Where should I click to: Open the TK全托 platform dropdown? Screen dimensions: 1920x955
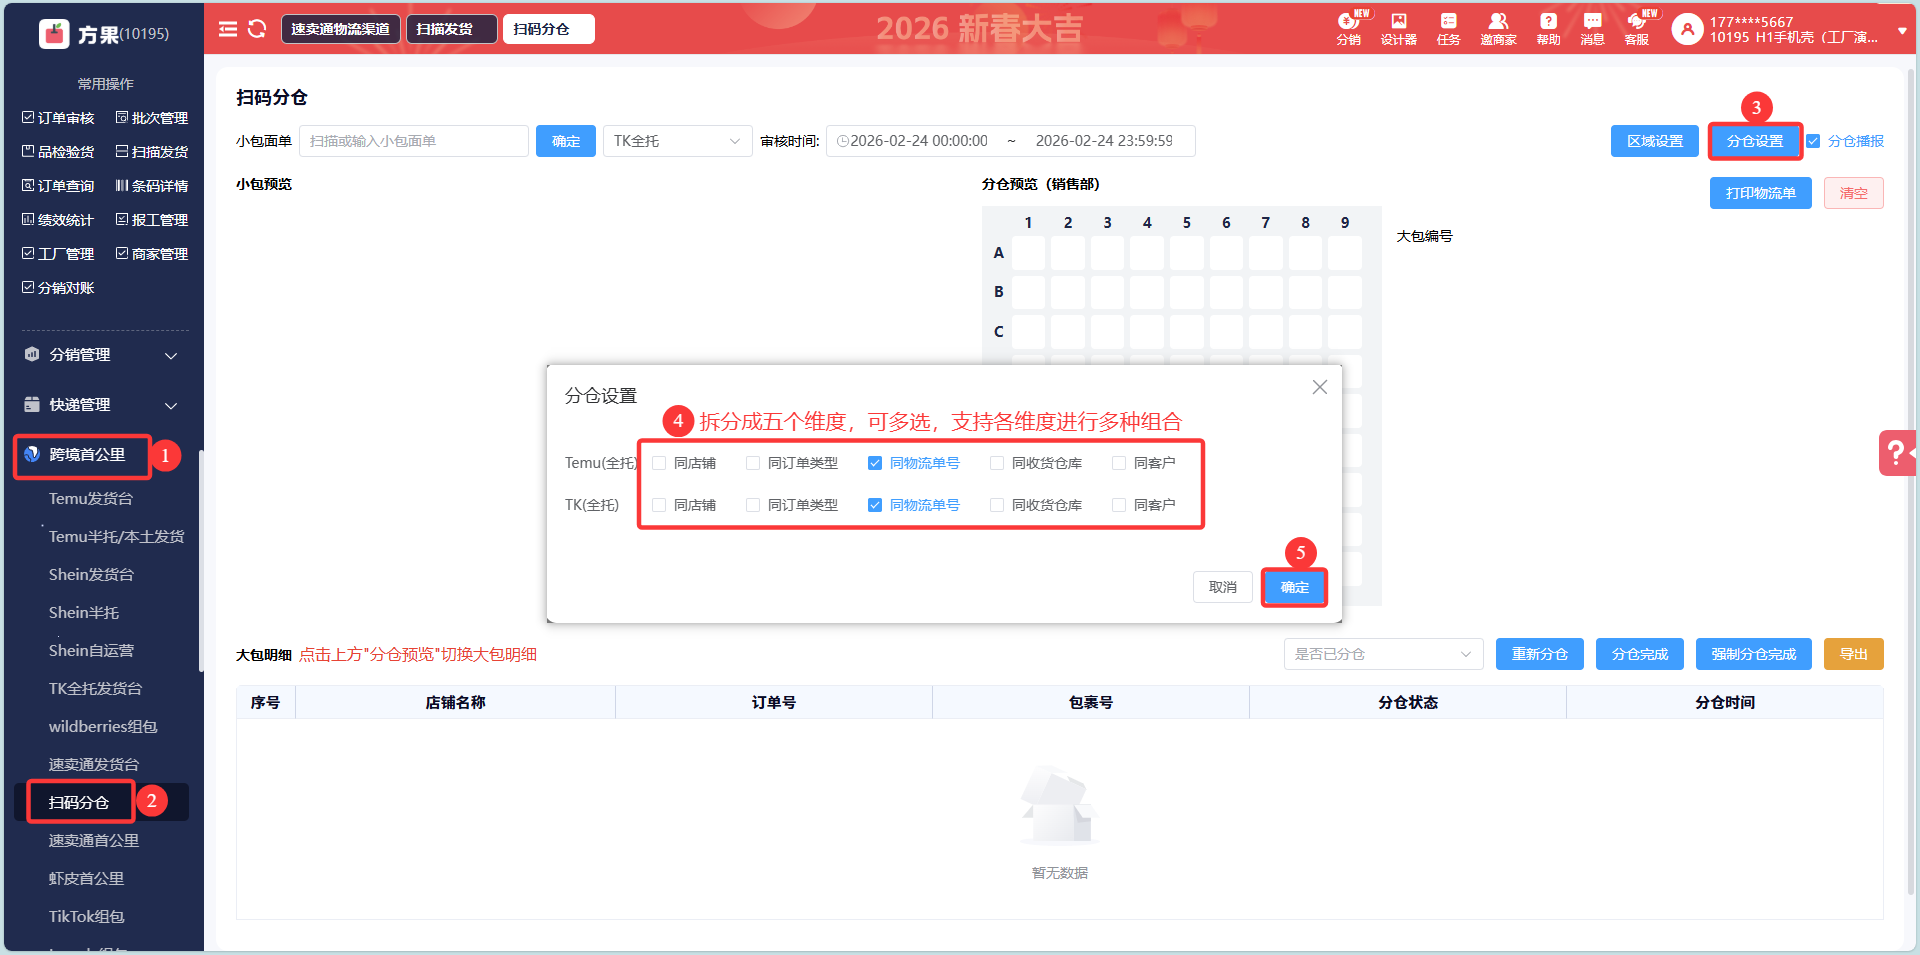pos(677,141)
